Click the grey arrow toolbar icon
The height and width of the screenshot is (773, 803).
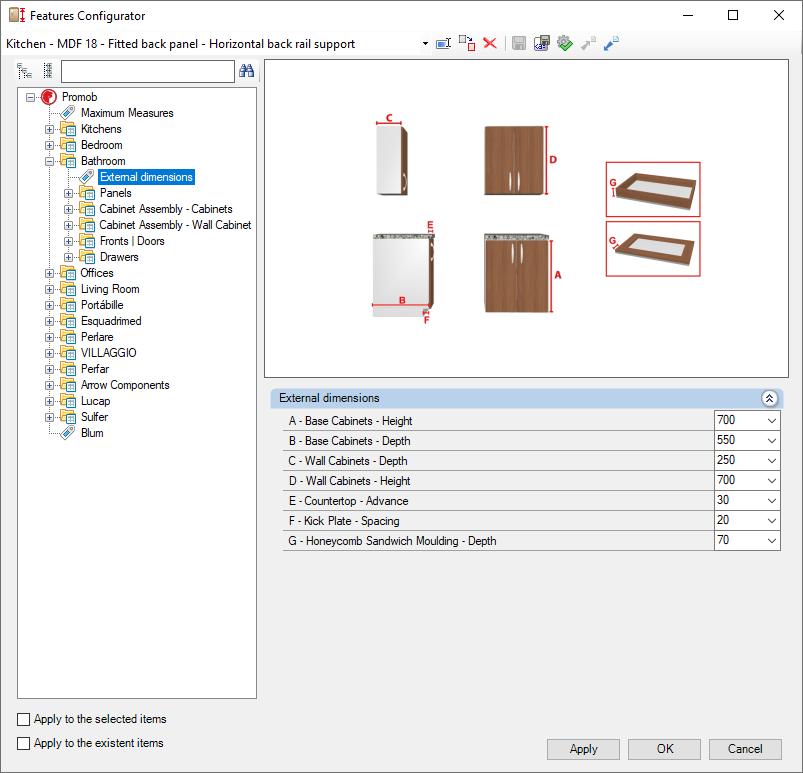click(x=588, y=44)
